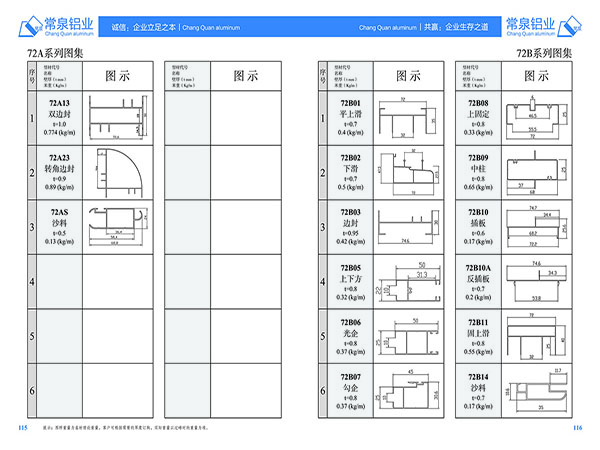Click the 72B01 code text
The image size is (600, 450).
click(351, 103)
